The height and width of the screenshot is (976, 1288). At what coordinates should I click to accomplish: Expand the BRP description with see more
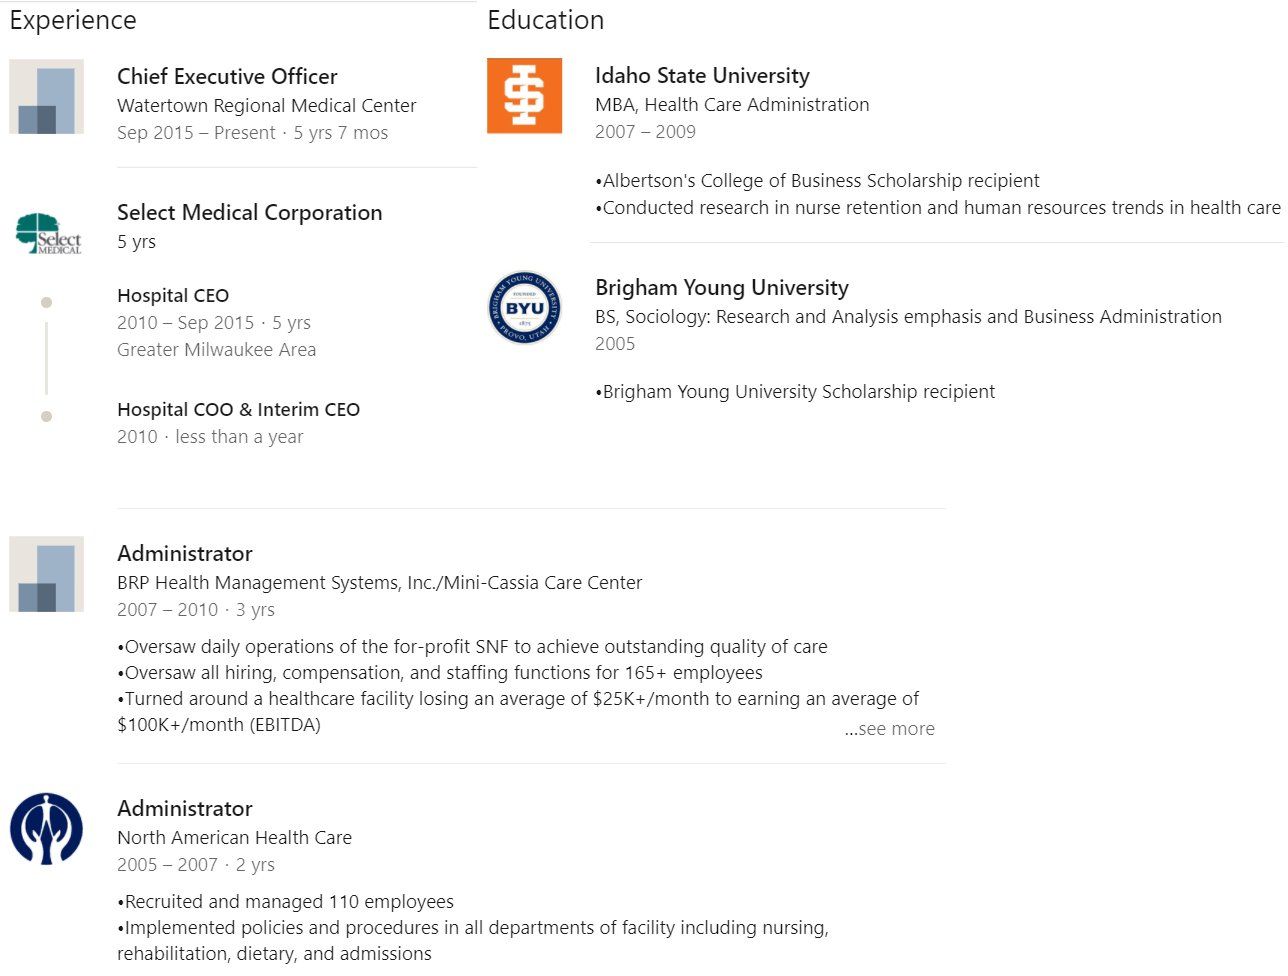click(x=890, y=729)
